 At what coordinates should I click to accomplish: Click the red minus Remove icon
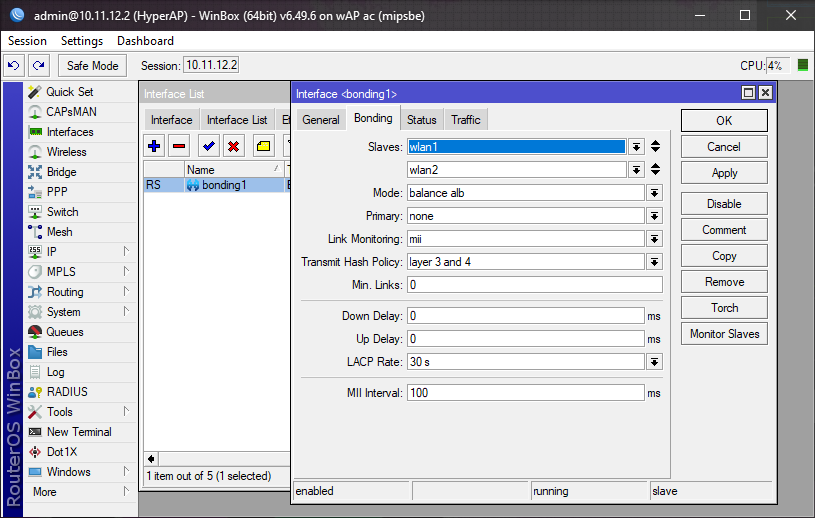[179, 146]
